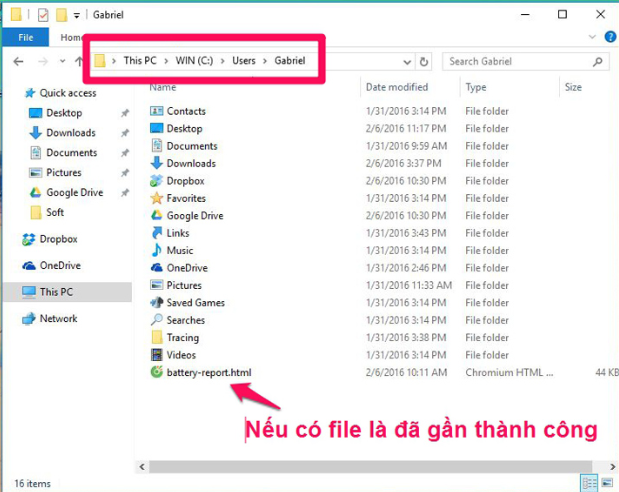This screenshot has width=619, height=492.
Task: Click the horizontal scrollbar in file list
Action: coord(350,468)
